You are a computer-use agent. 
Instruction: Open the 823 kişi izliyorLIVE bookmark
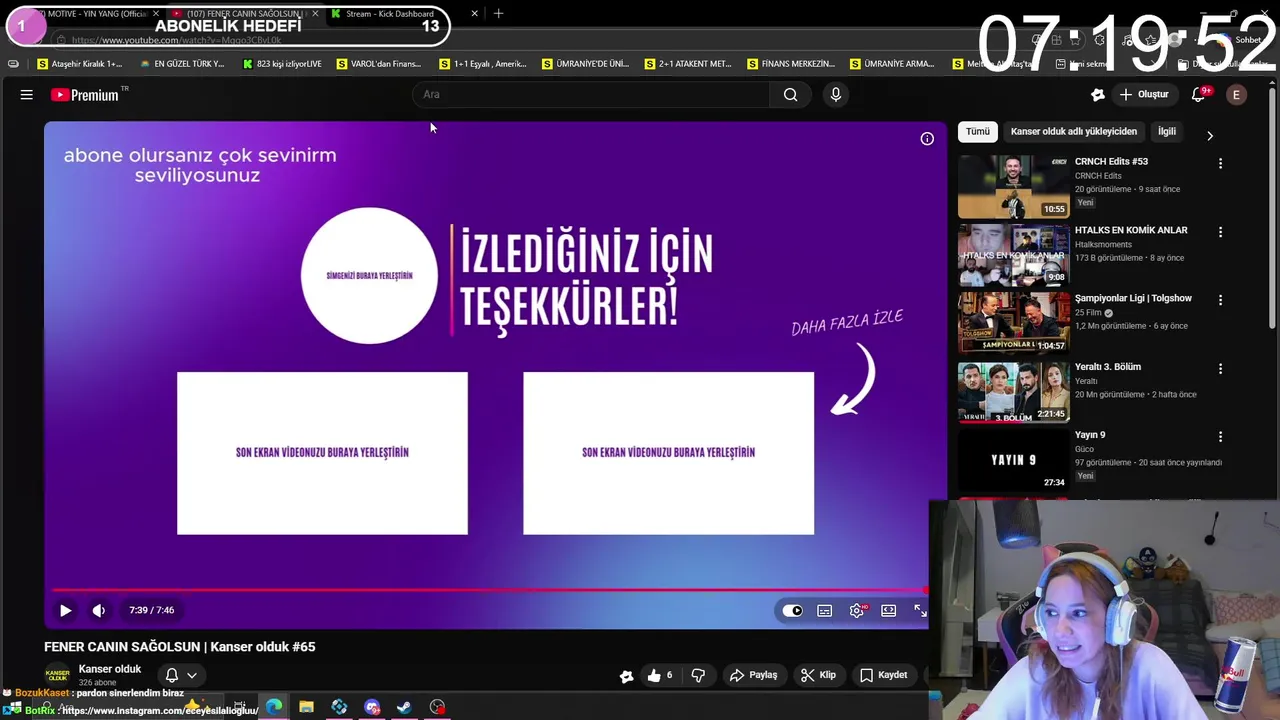pos(282,64)
